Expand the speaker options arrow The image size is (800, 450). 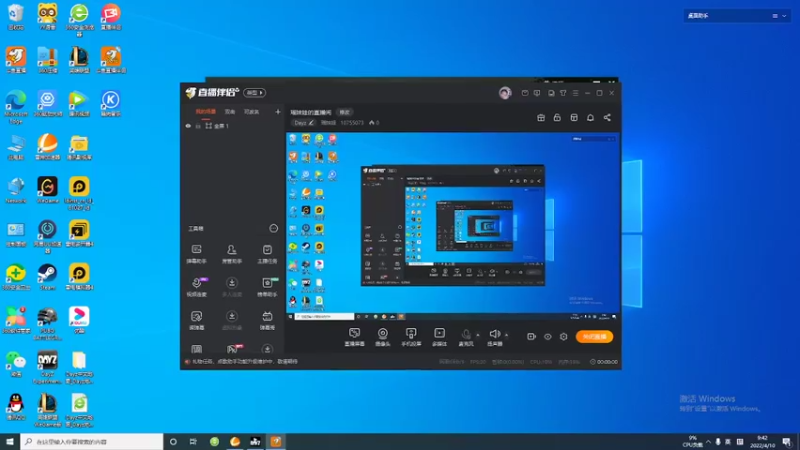click(x=506, y=335)
